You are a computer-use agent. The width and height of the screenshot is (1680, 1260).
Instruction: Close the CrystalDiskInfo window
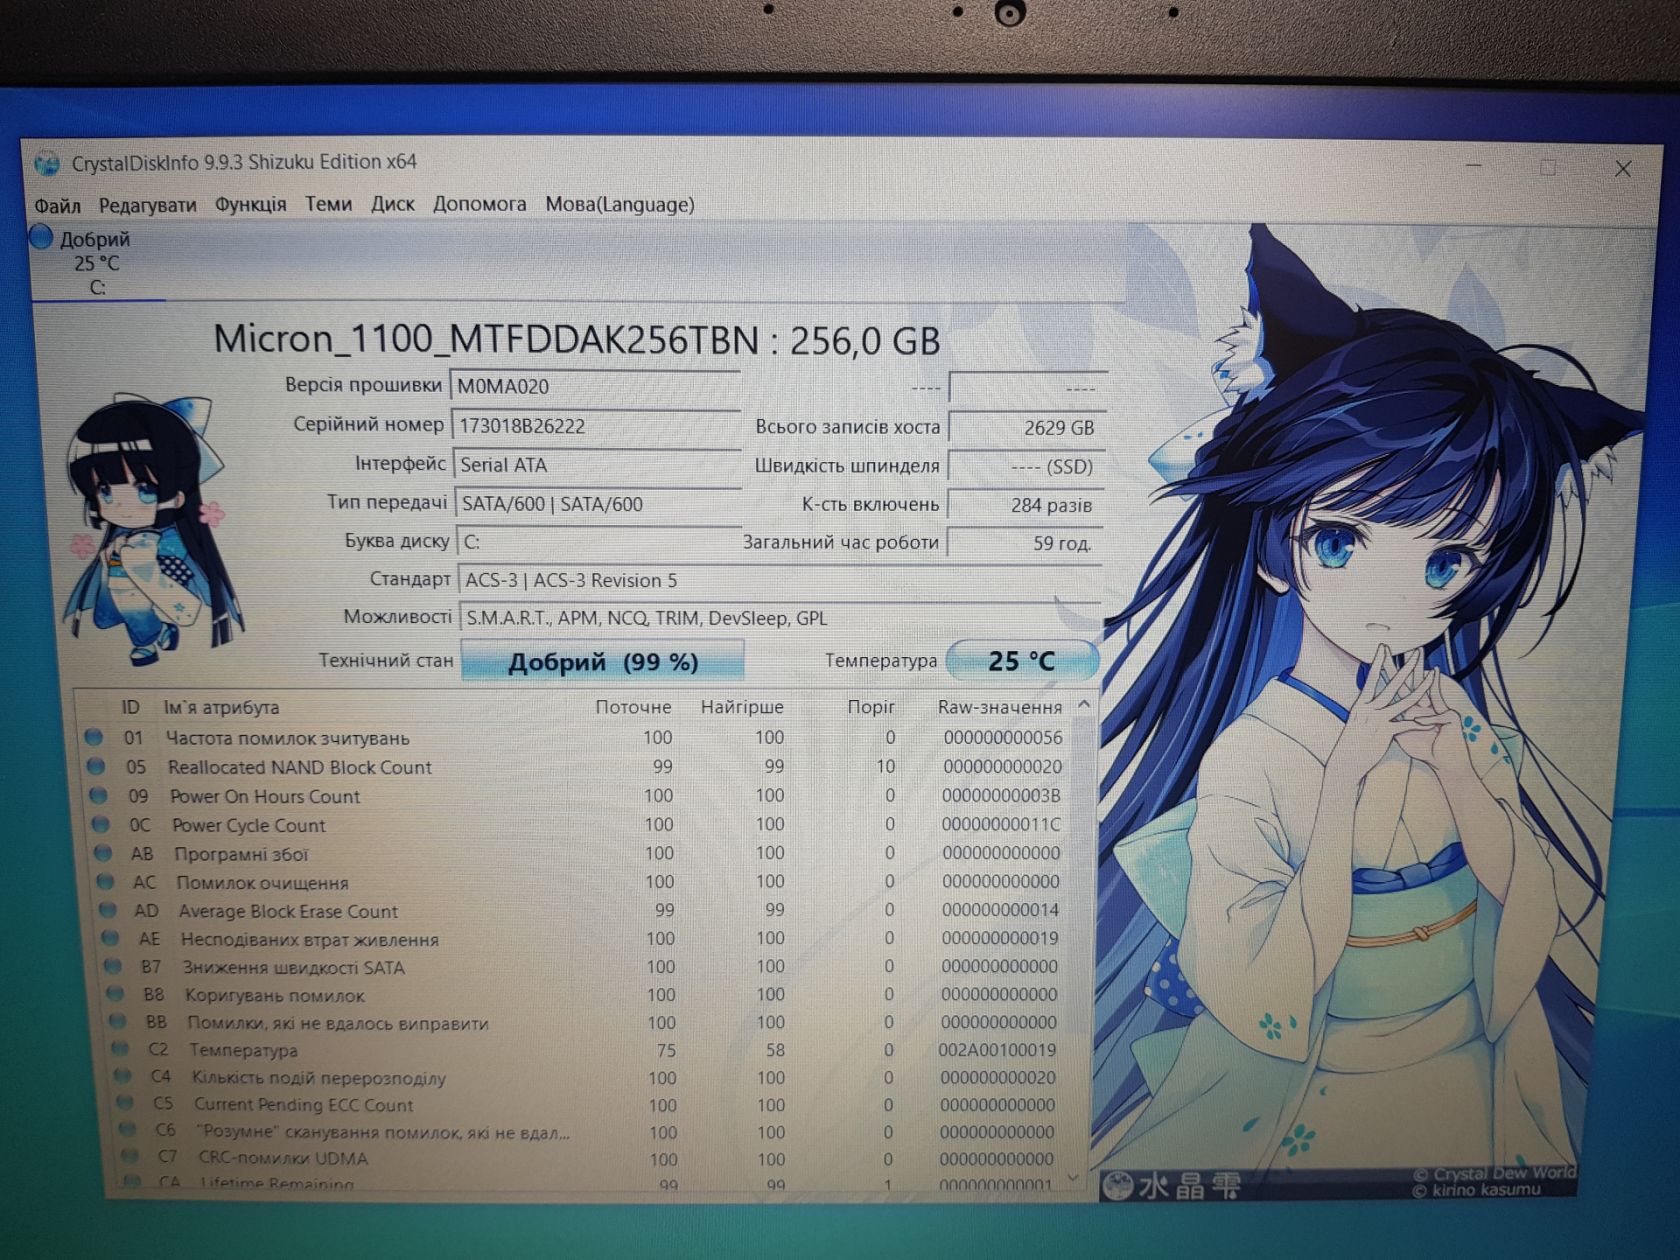(x=1622, y=169)
